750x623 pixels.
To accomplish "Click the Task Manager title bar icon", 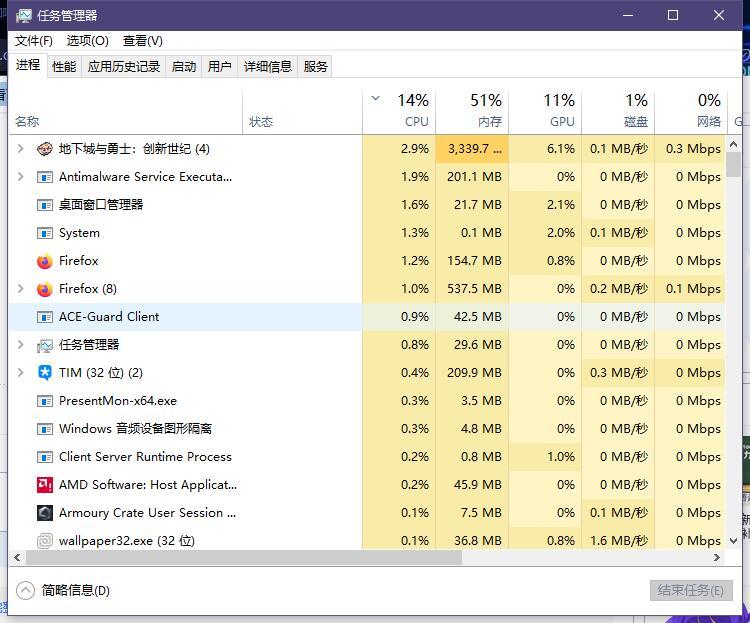I will pyautogui.click(x=23, y=16).
